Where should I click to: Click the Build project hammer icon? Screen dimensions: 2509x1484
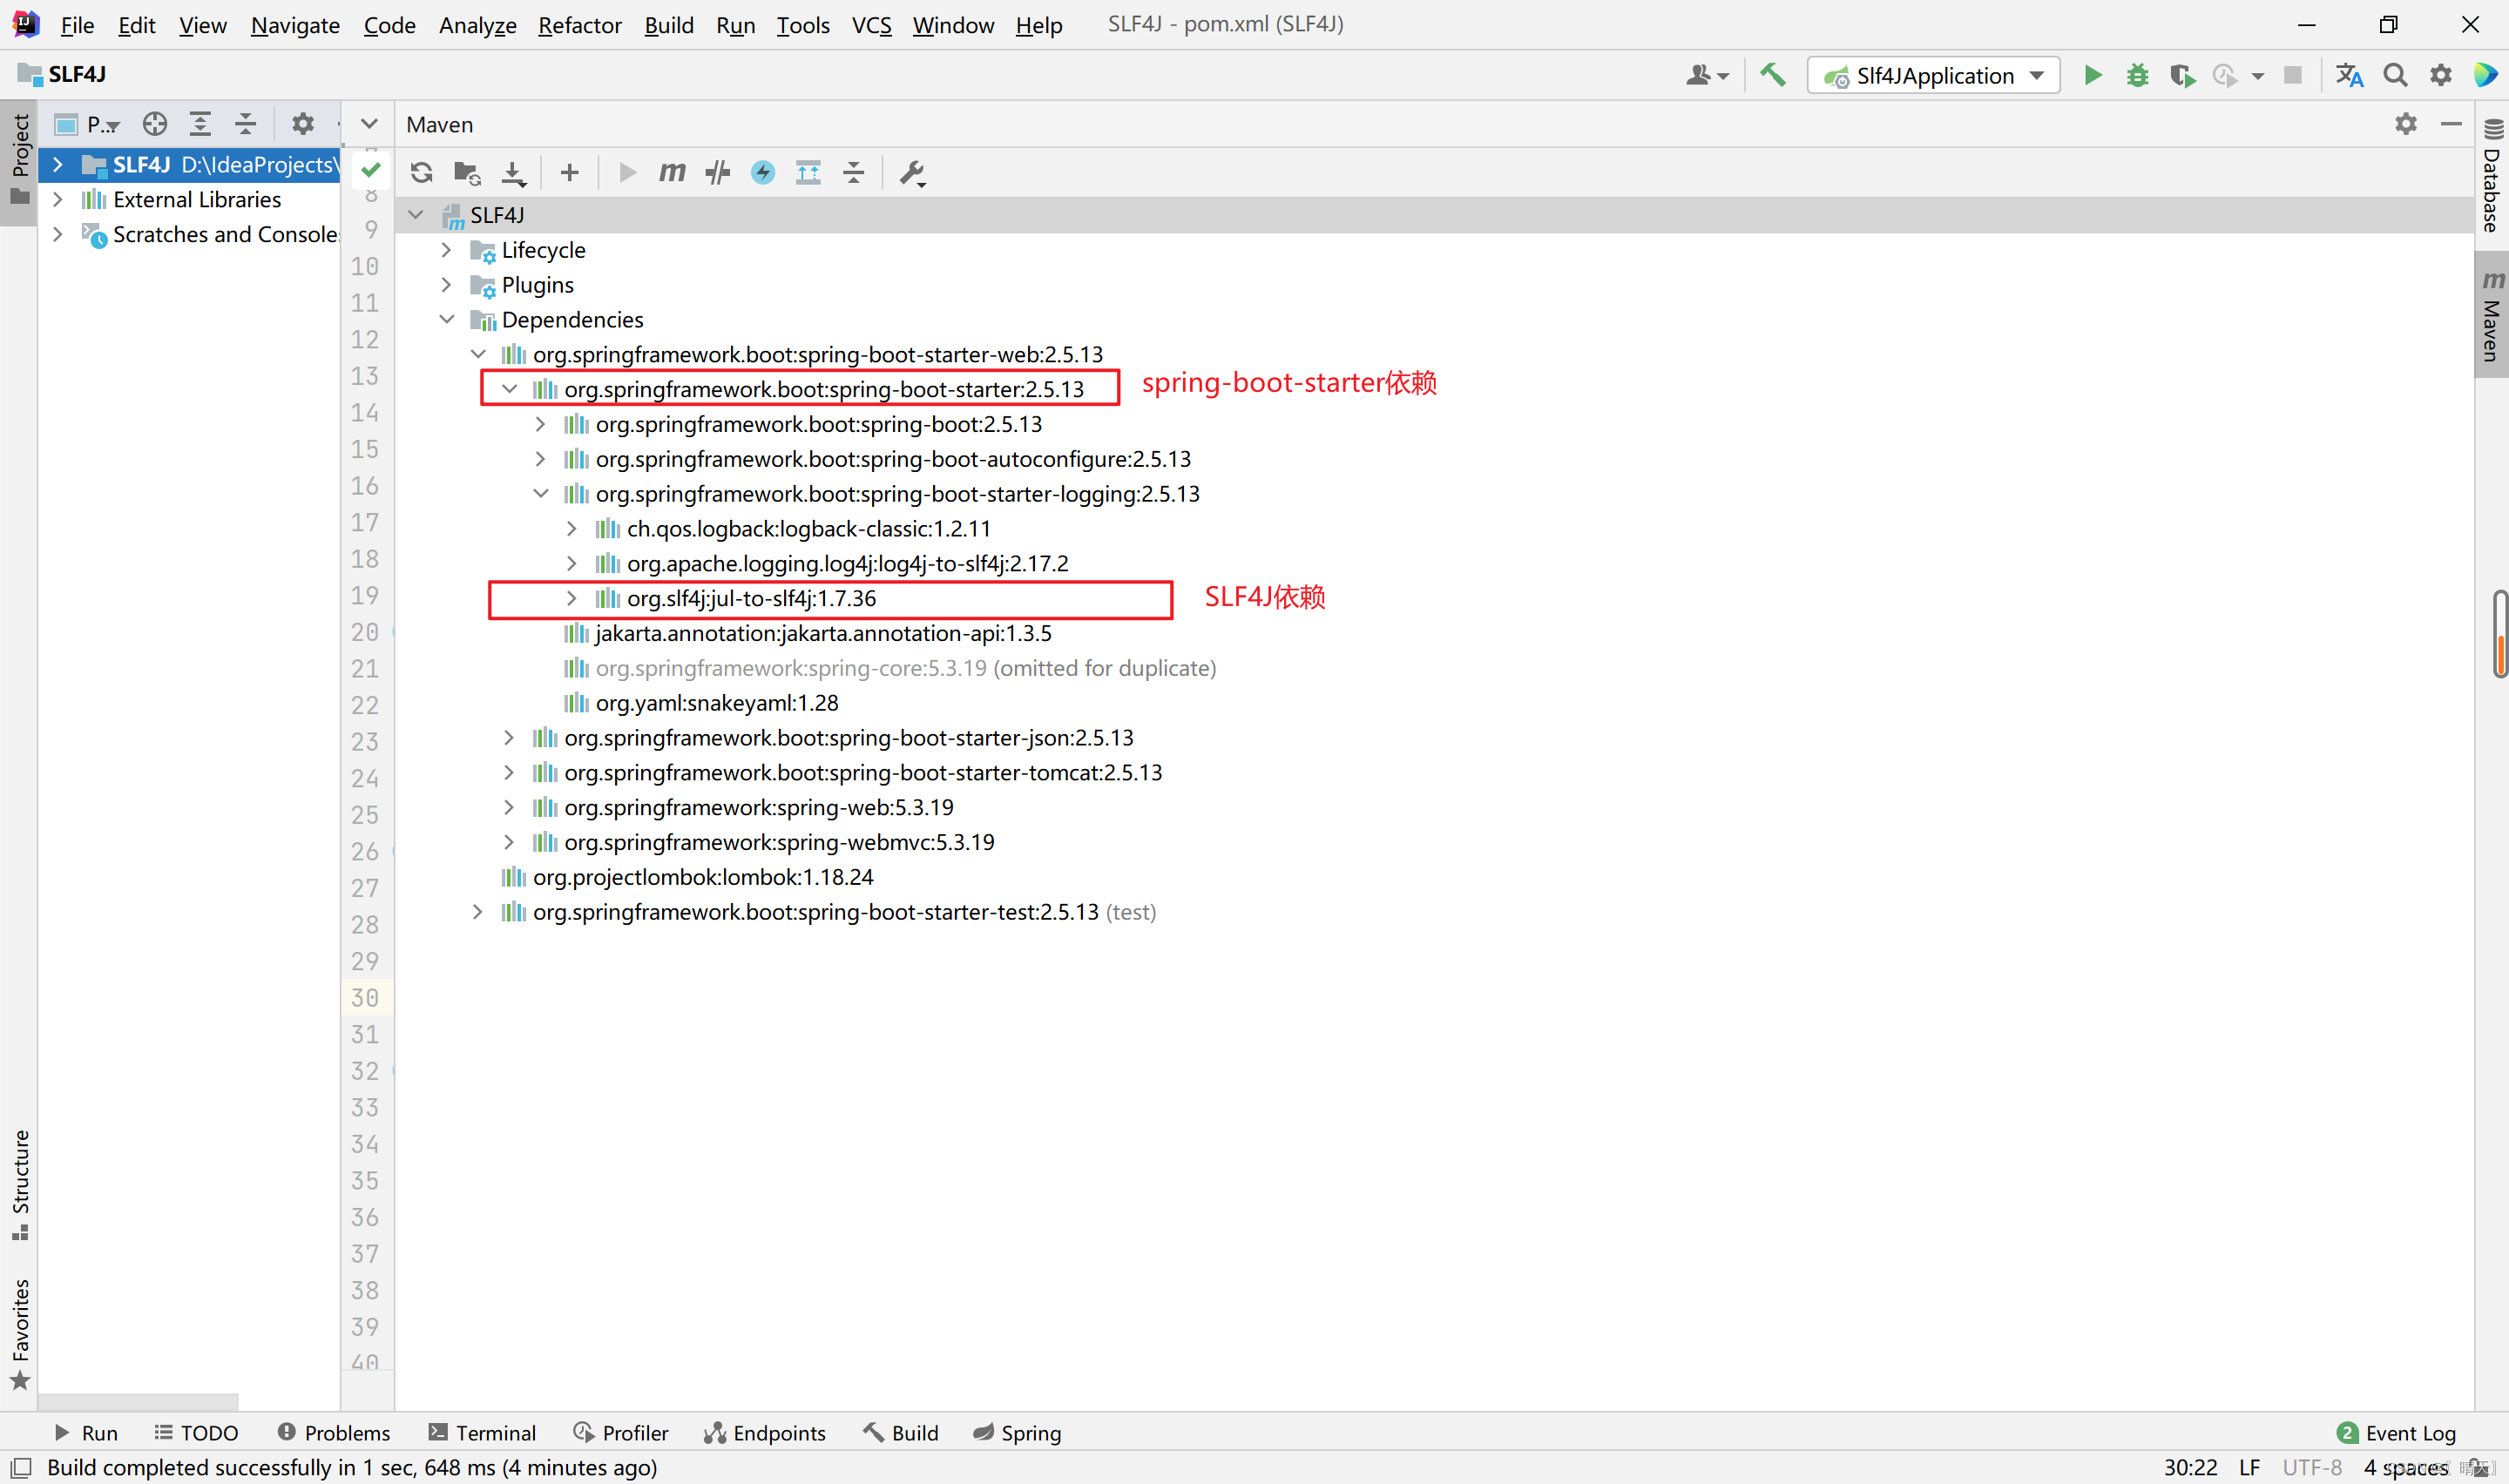coord(1773,75)
